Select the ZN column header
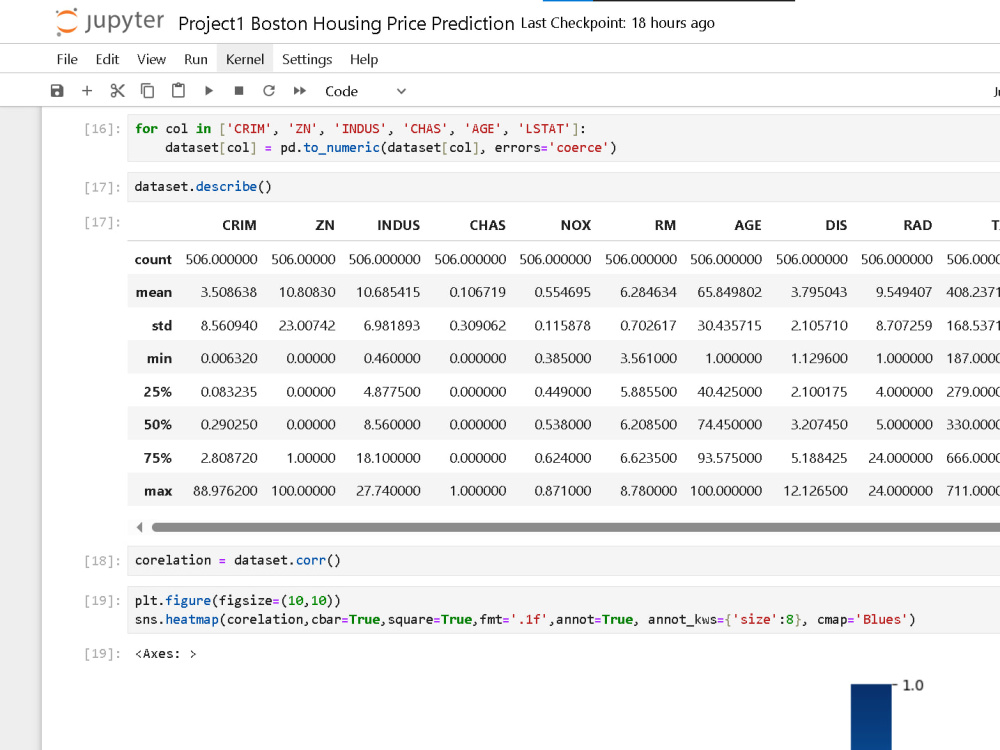 point(325,225)
